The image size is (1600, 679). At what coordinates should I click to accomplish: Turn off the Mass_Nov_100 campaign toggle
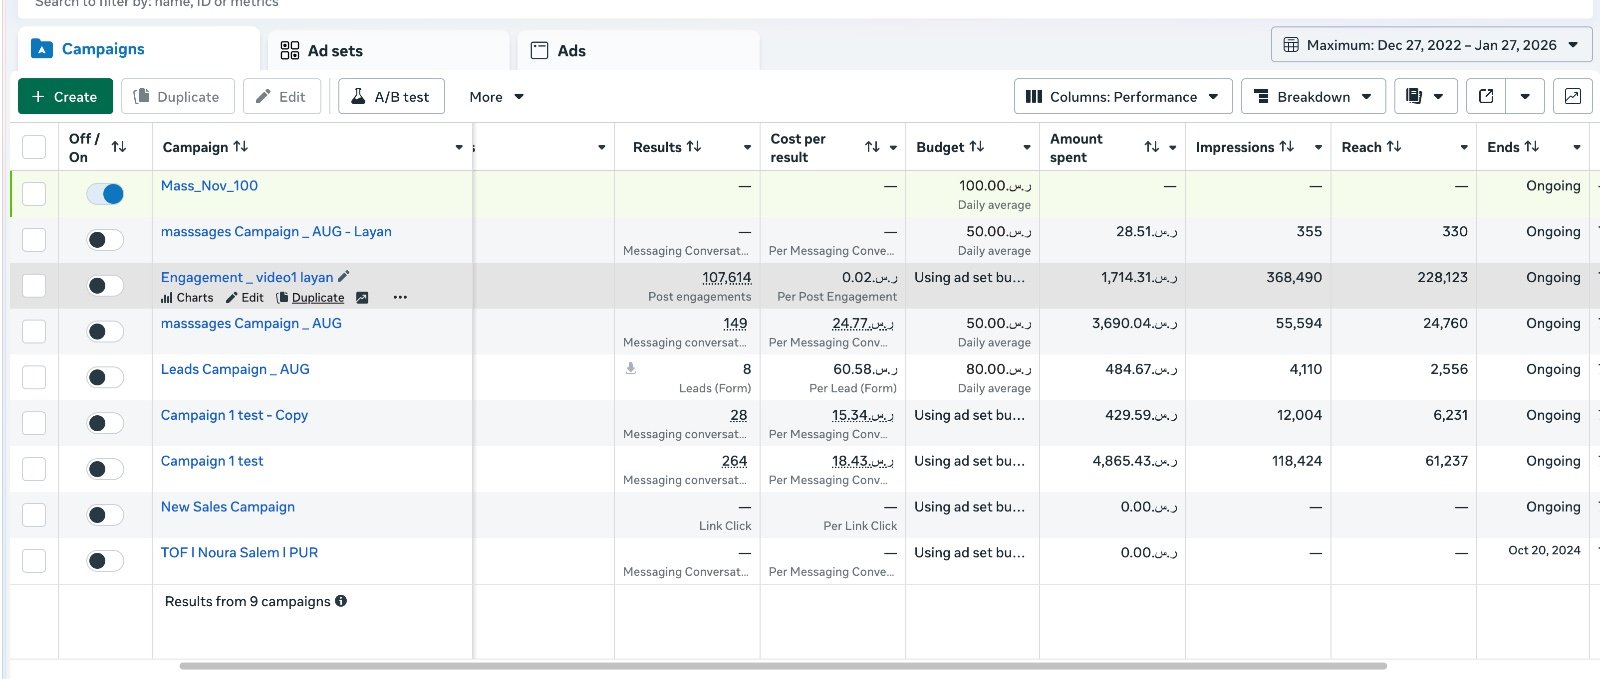(x=105, y=194)
